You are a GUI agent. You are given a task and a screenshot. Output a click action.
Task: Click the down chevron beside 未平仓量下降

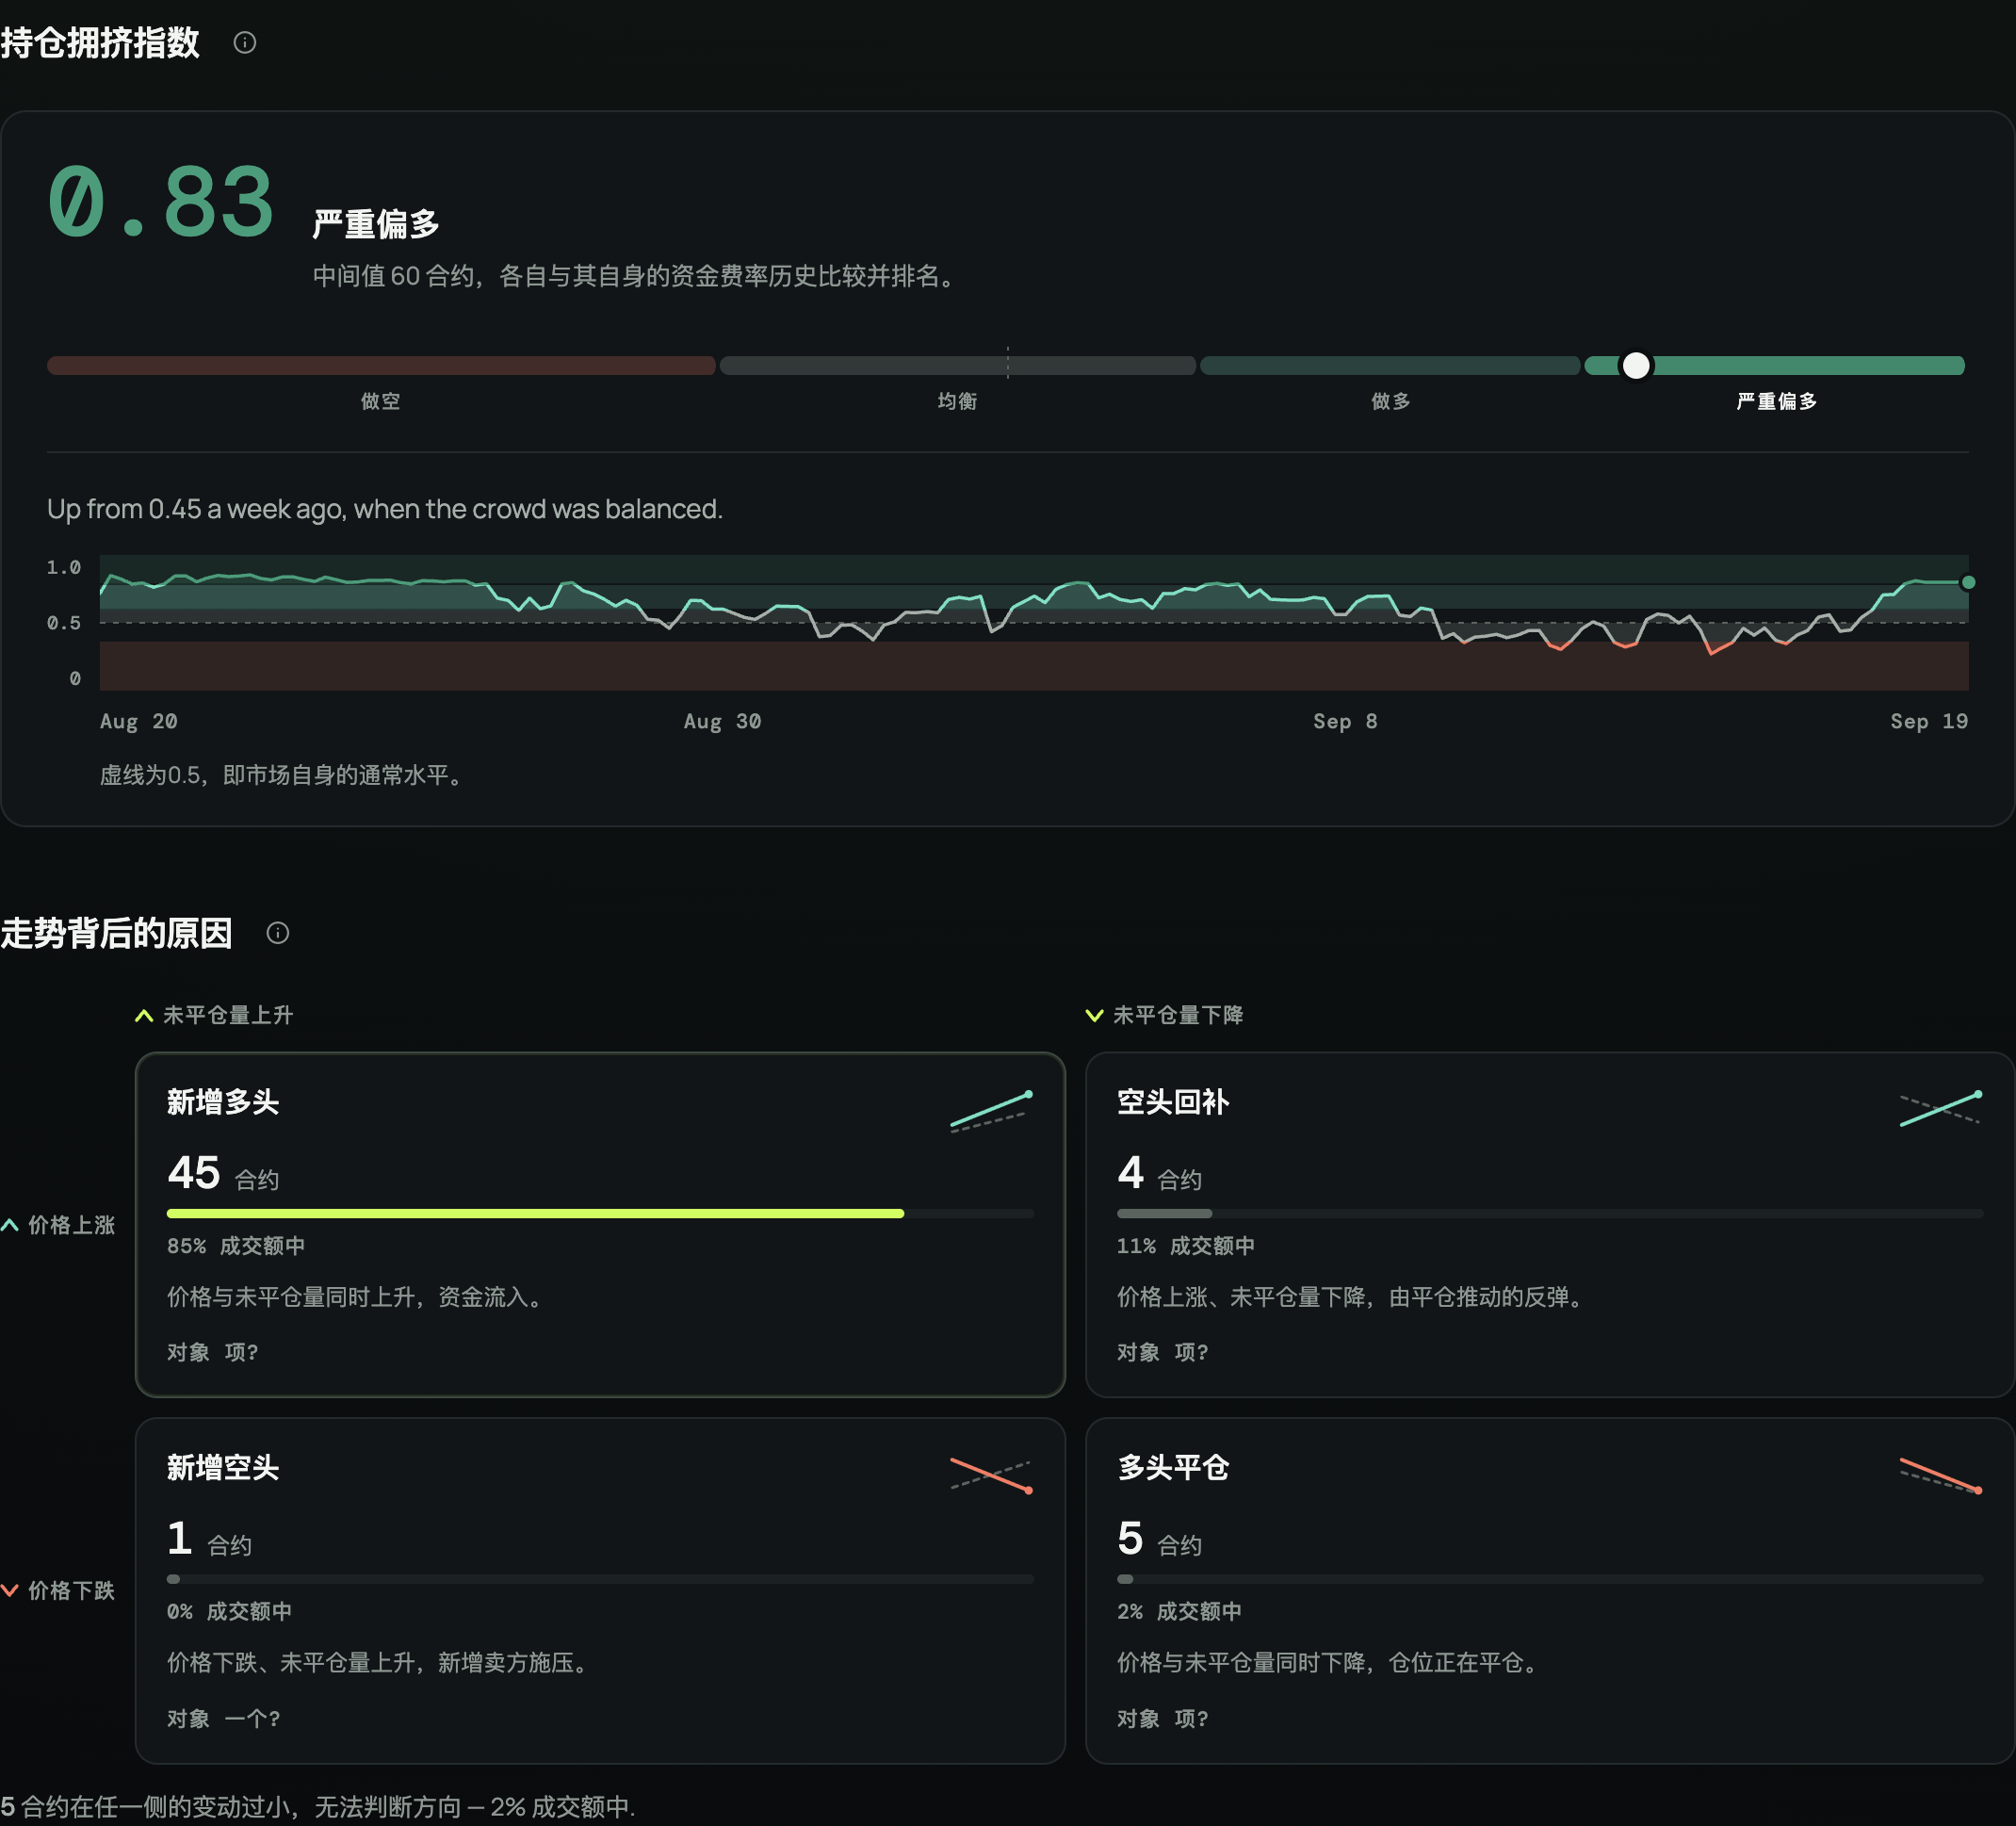pos(1094,1016)
